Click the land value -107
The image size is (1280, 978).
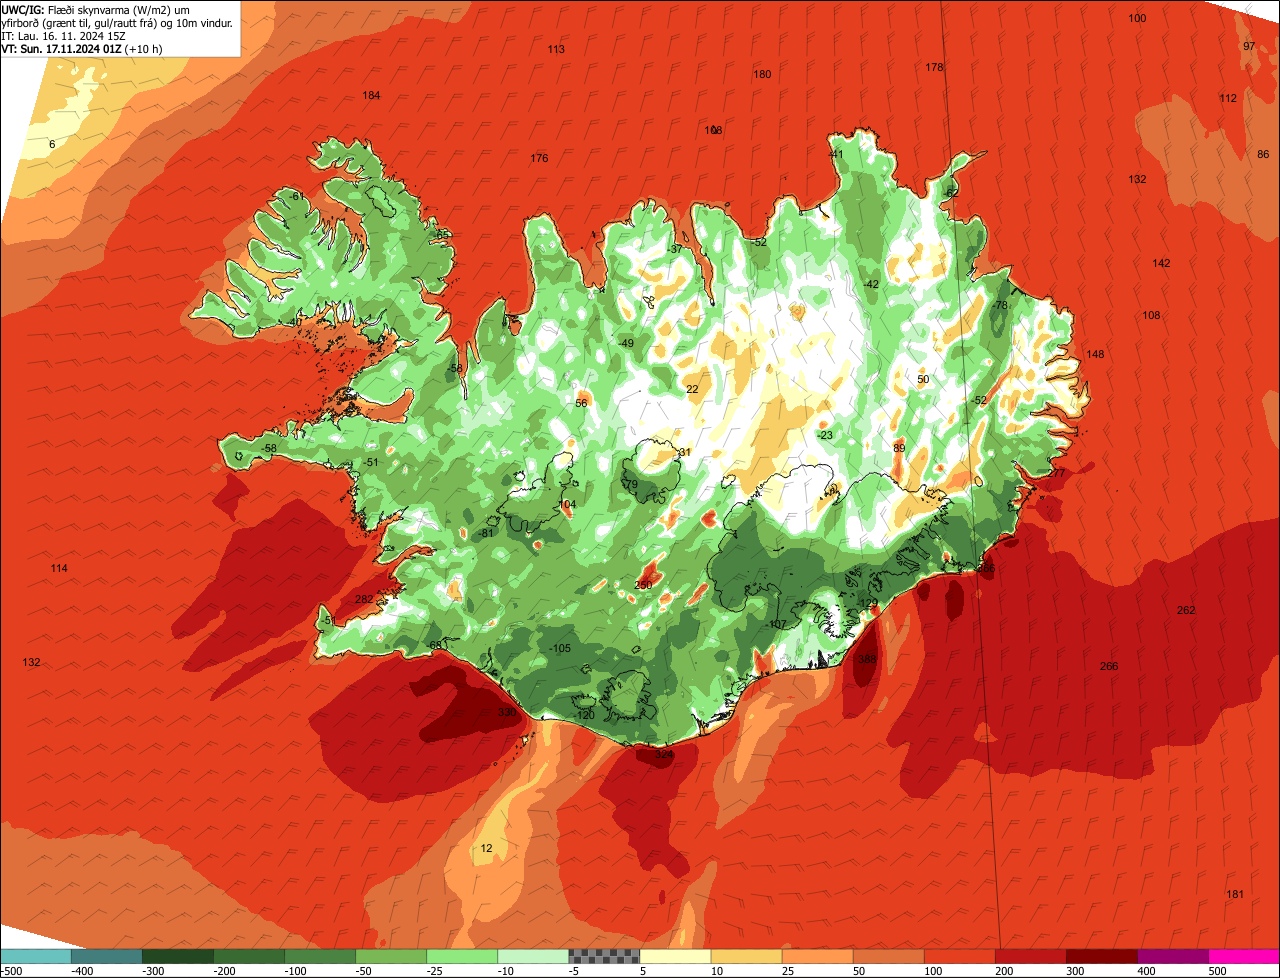pyautogui.click(x=776, y=624)
